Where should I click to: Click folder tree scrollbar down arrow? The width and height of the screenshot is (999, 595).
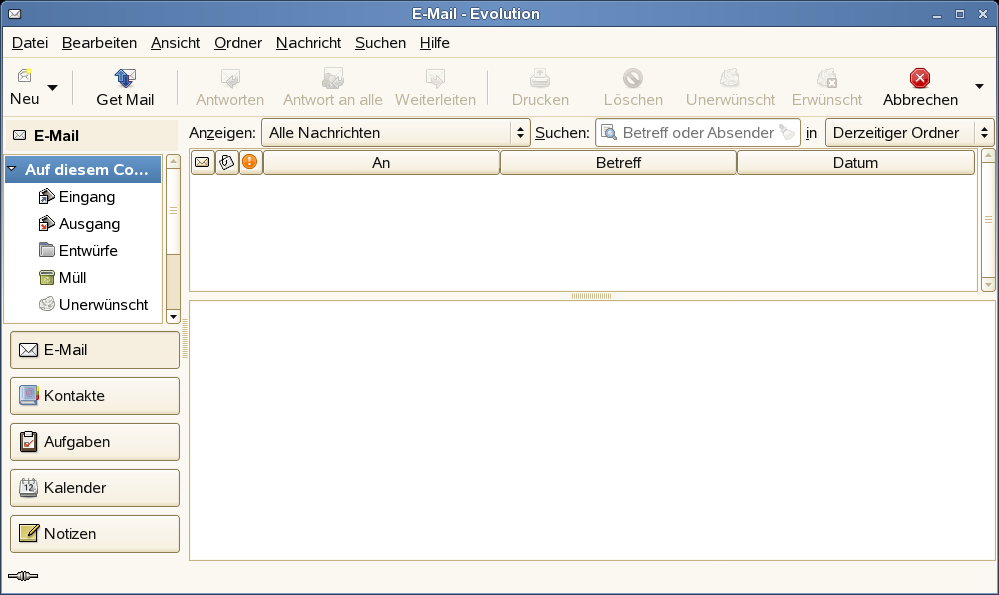pos(173,317)
